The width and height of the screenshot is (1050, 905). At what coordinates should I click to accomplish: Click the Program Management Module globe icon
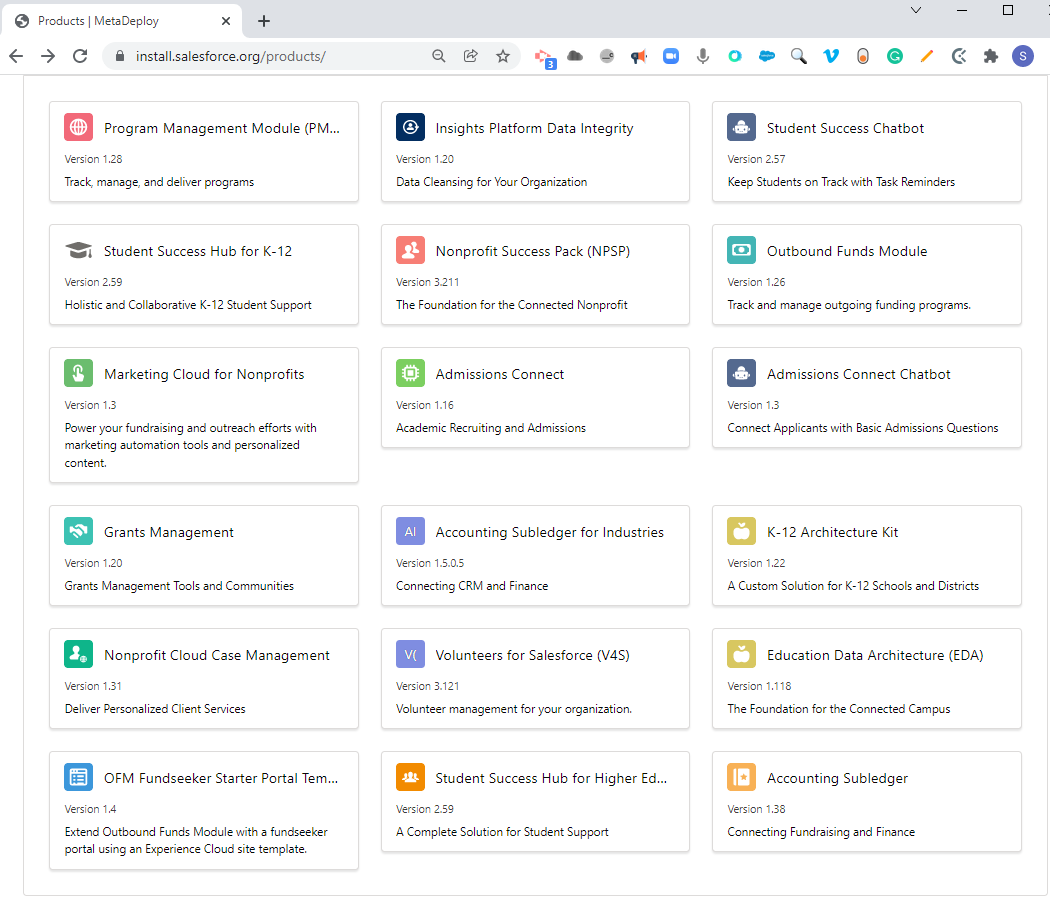point(78,127)
